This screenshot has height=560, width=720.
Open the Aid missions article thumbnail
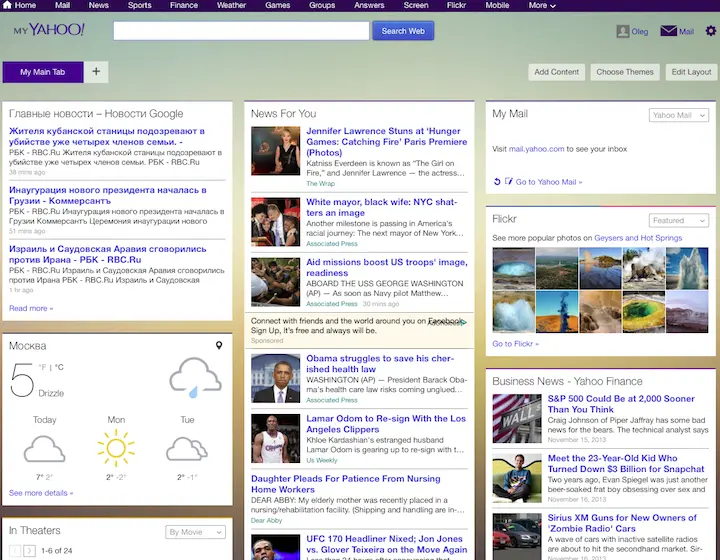tap(276, 282)
